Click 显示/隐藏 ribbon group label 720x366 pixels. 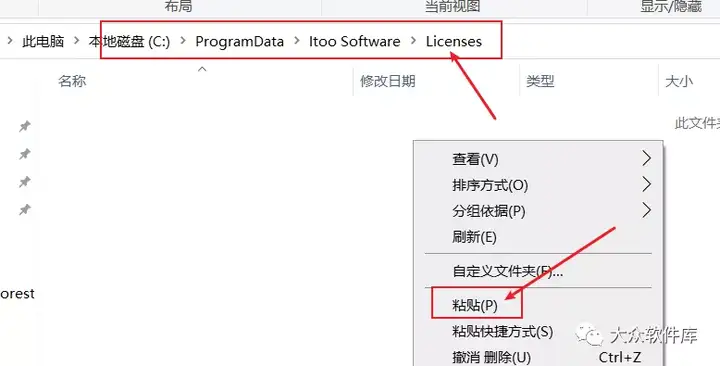click(x=671, y=6)
